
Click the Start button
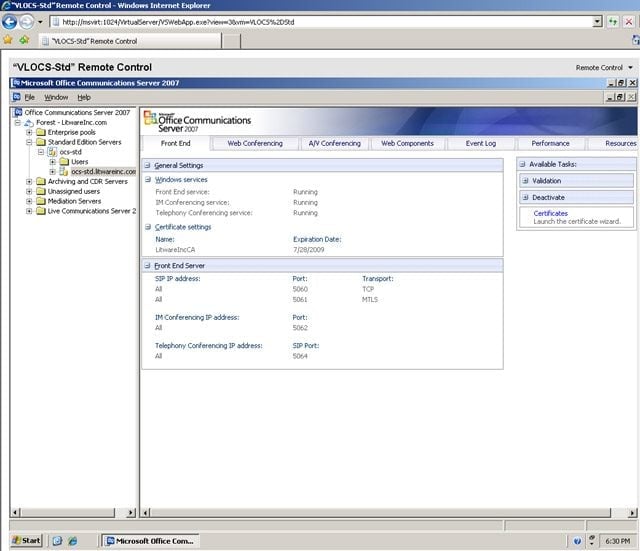click(27, 541)
